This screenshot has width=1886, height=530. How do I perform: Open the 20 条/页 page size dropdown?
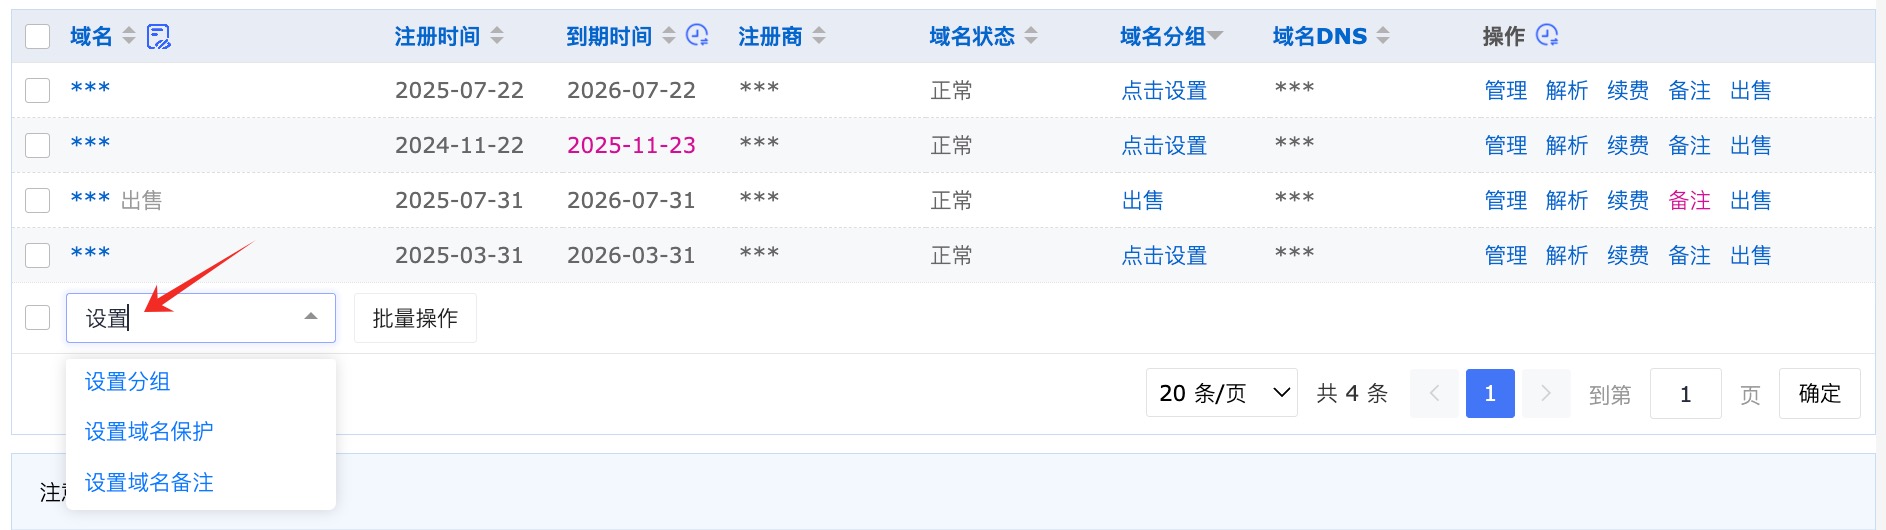pyautogui.click(x=1221, y=393)
